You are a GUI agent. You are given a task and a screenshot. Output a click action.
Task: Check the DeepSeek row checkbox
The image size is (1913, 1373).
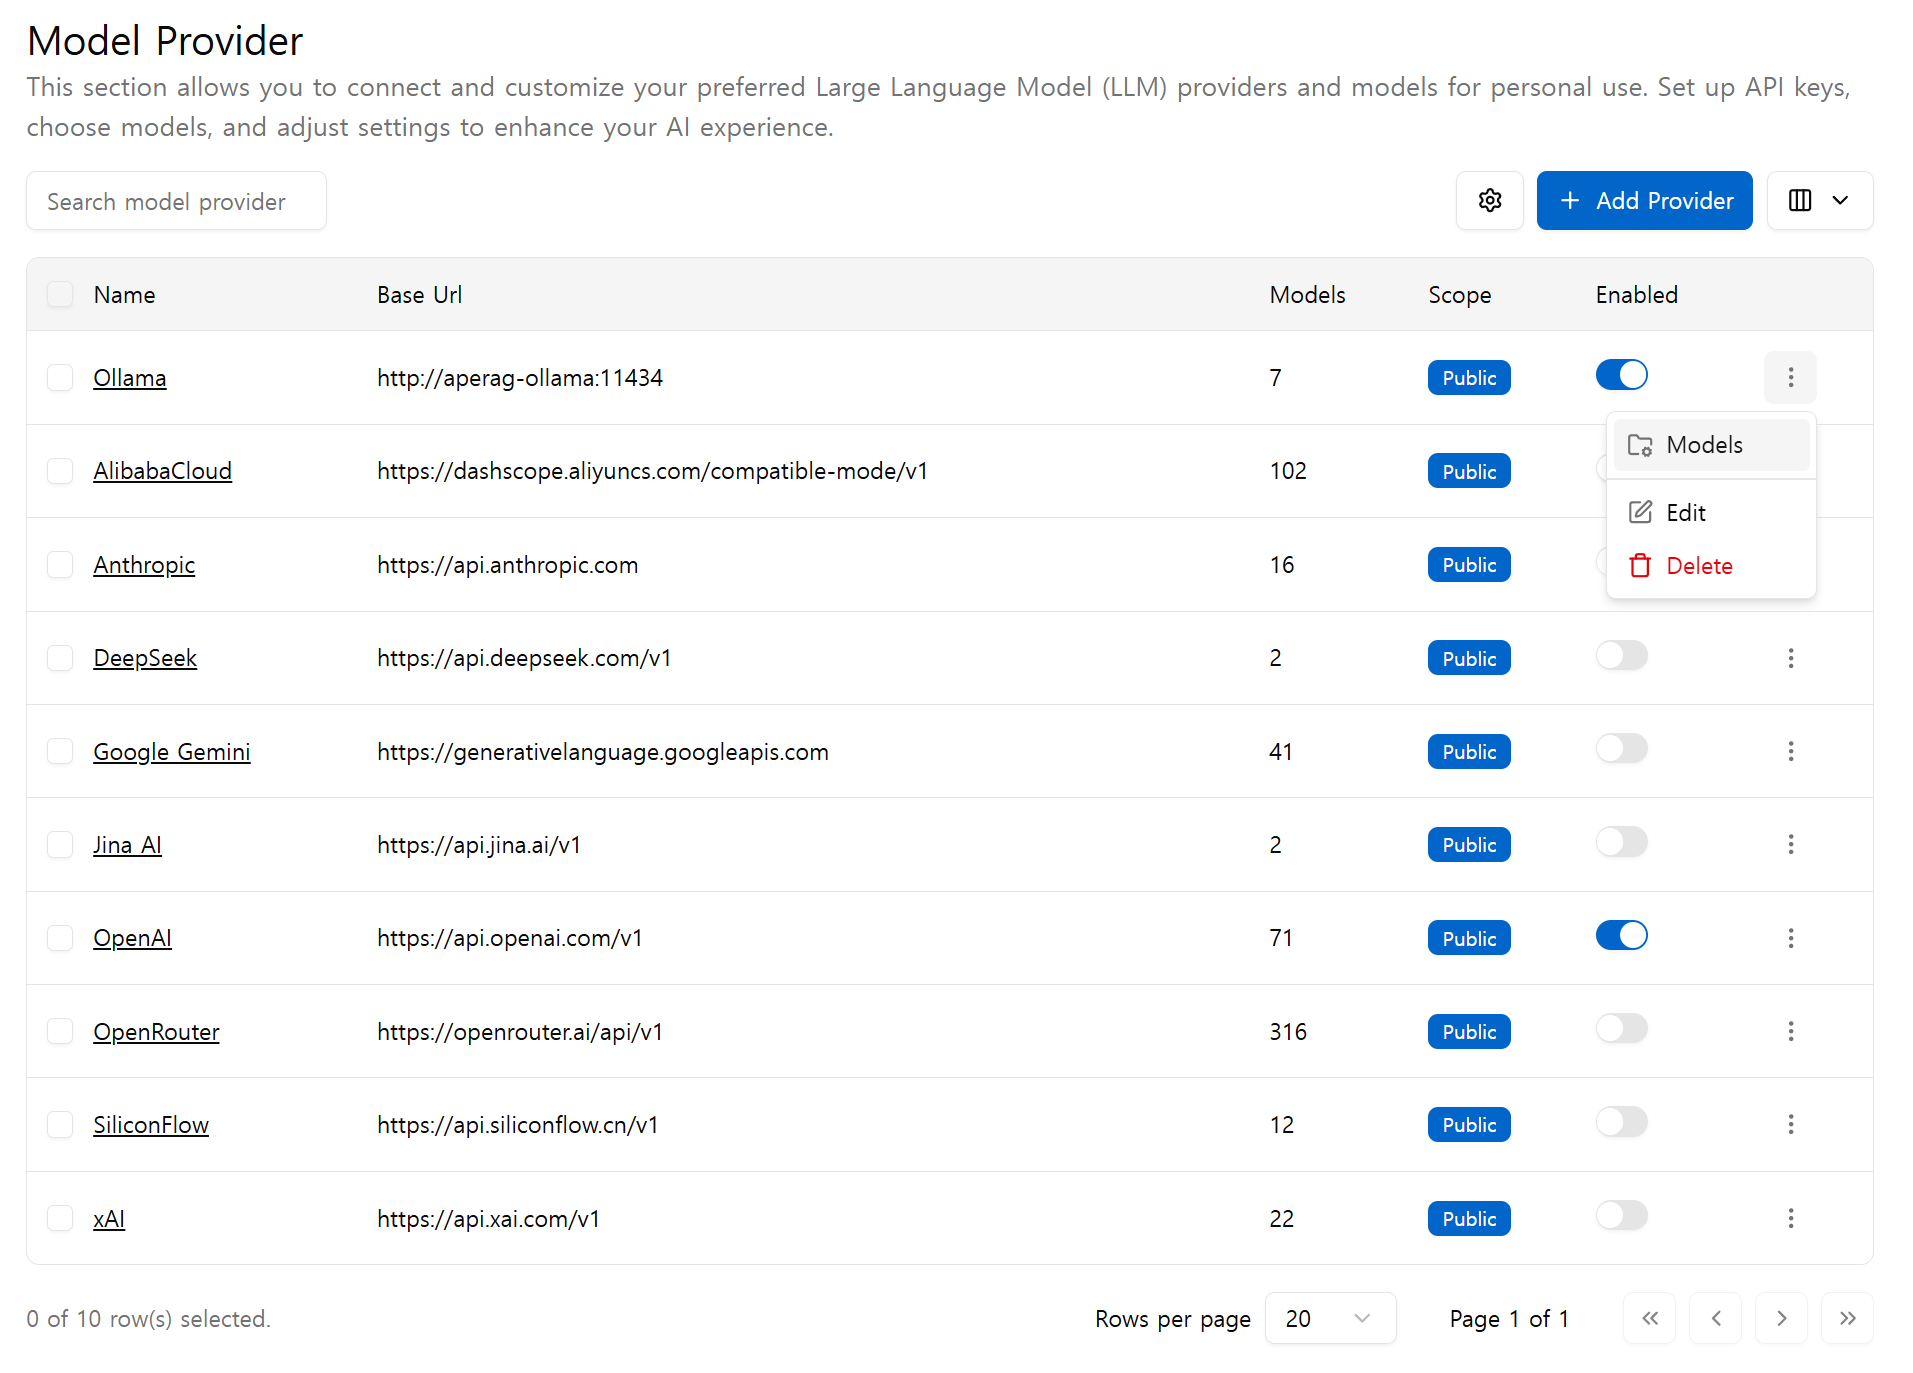(60, 658)
